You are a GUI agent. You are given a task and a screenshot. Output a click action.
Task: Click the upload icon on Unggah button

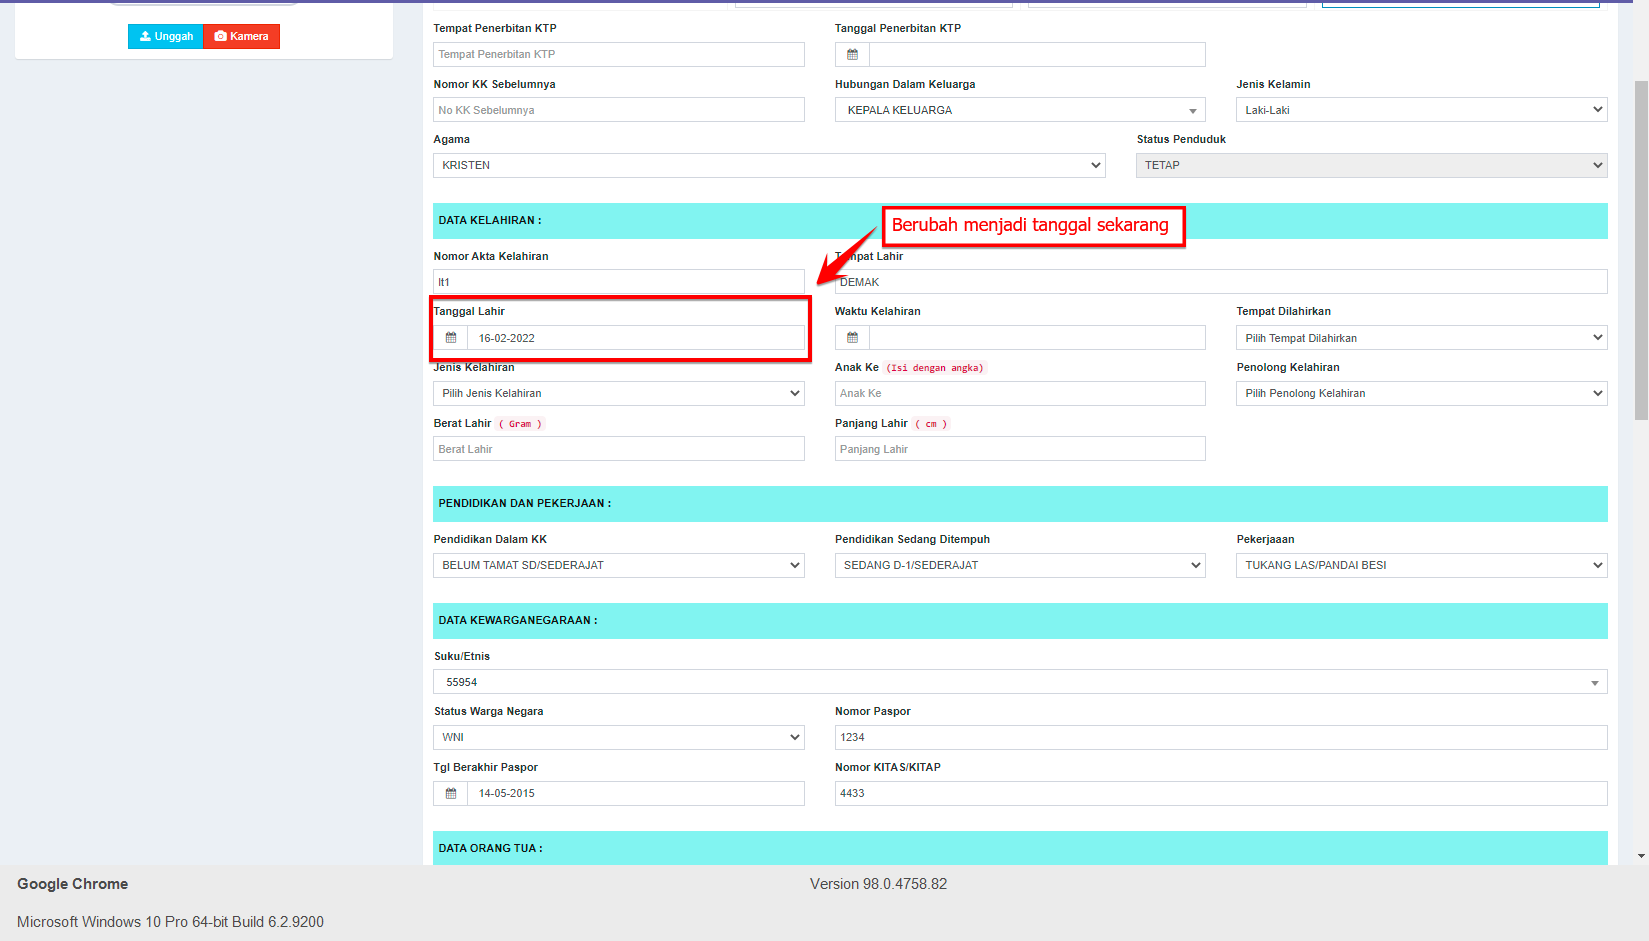point(143,36)
